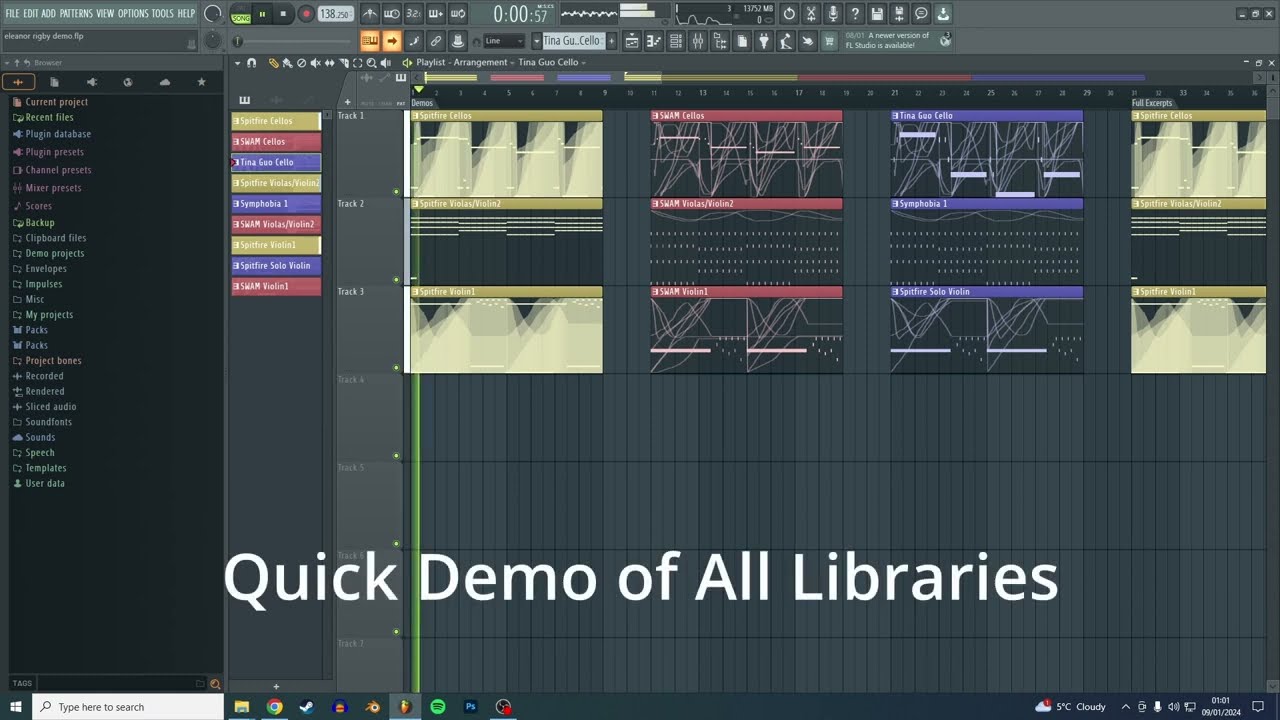This screenshot has width=1280, height=720.
Task: Click the Windows taskbar search box
Action: click(128, 707)
